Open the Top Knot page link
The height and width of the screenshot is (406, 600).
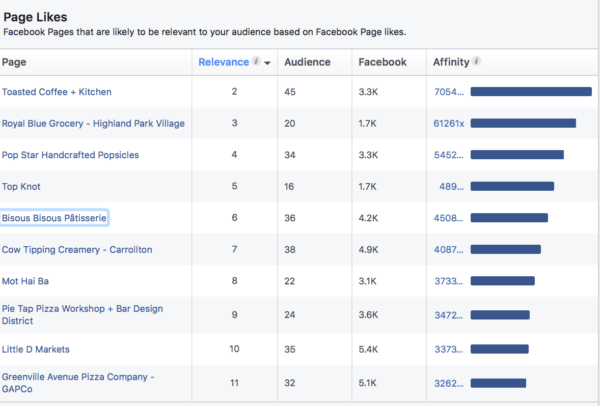[x=21, y=187]
